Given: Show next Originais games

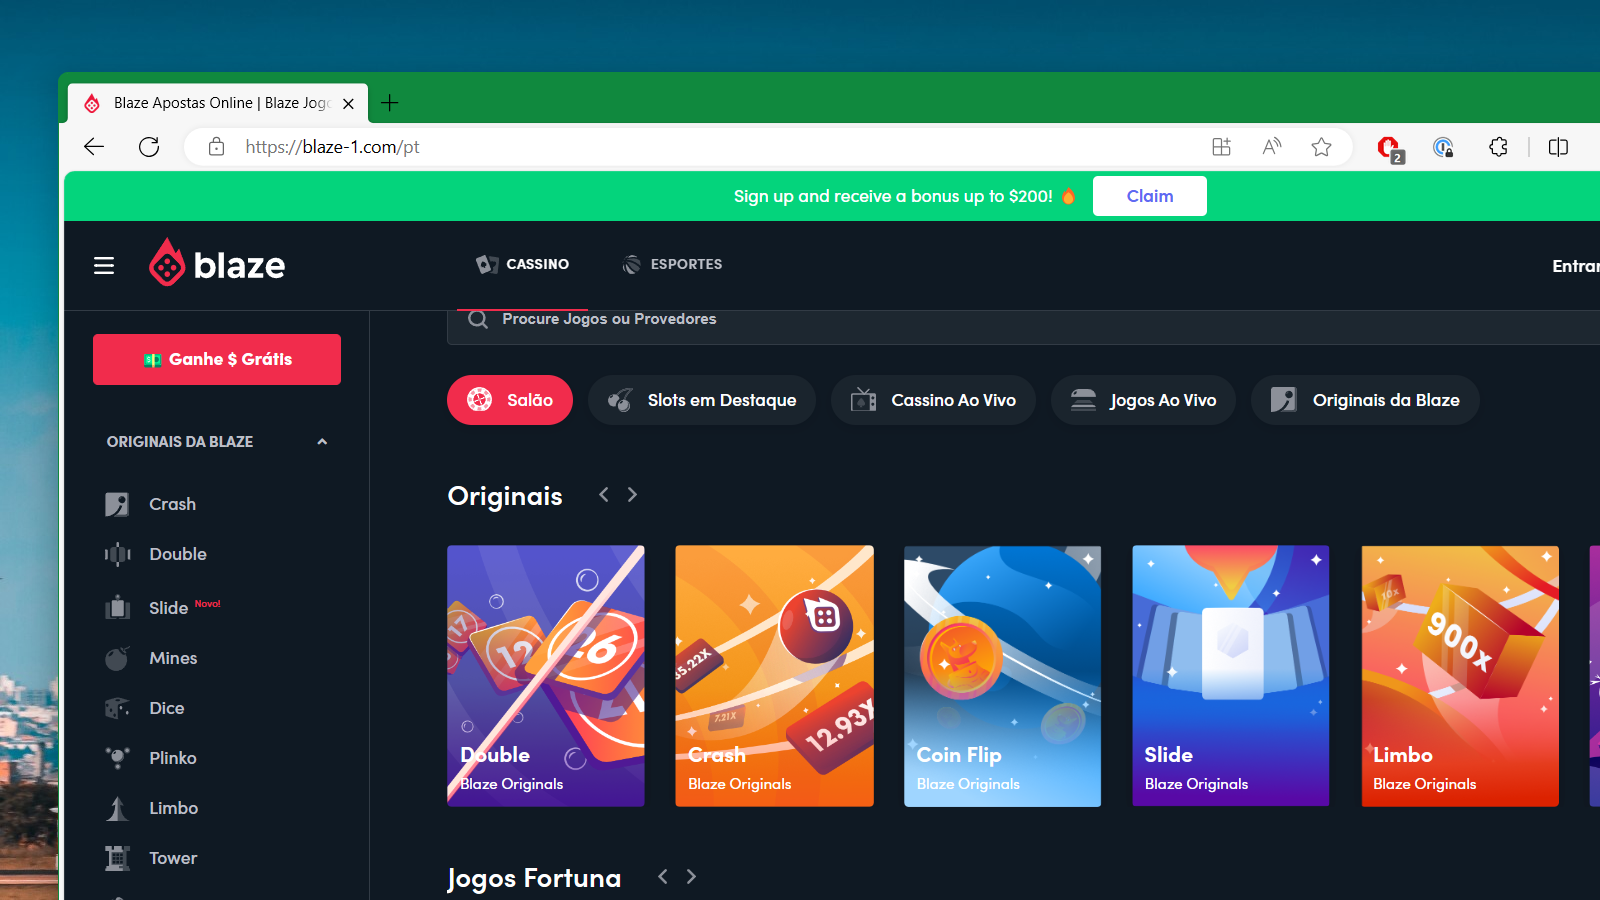Looking at the screenshot, I should point(632,494).
